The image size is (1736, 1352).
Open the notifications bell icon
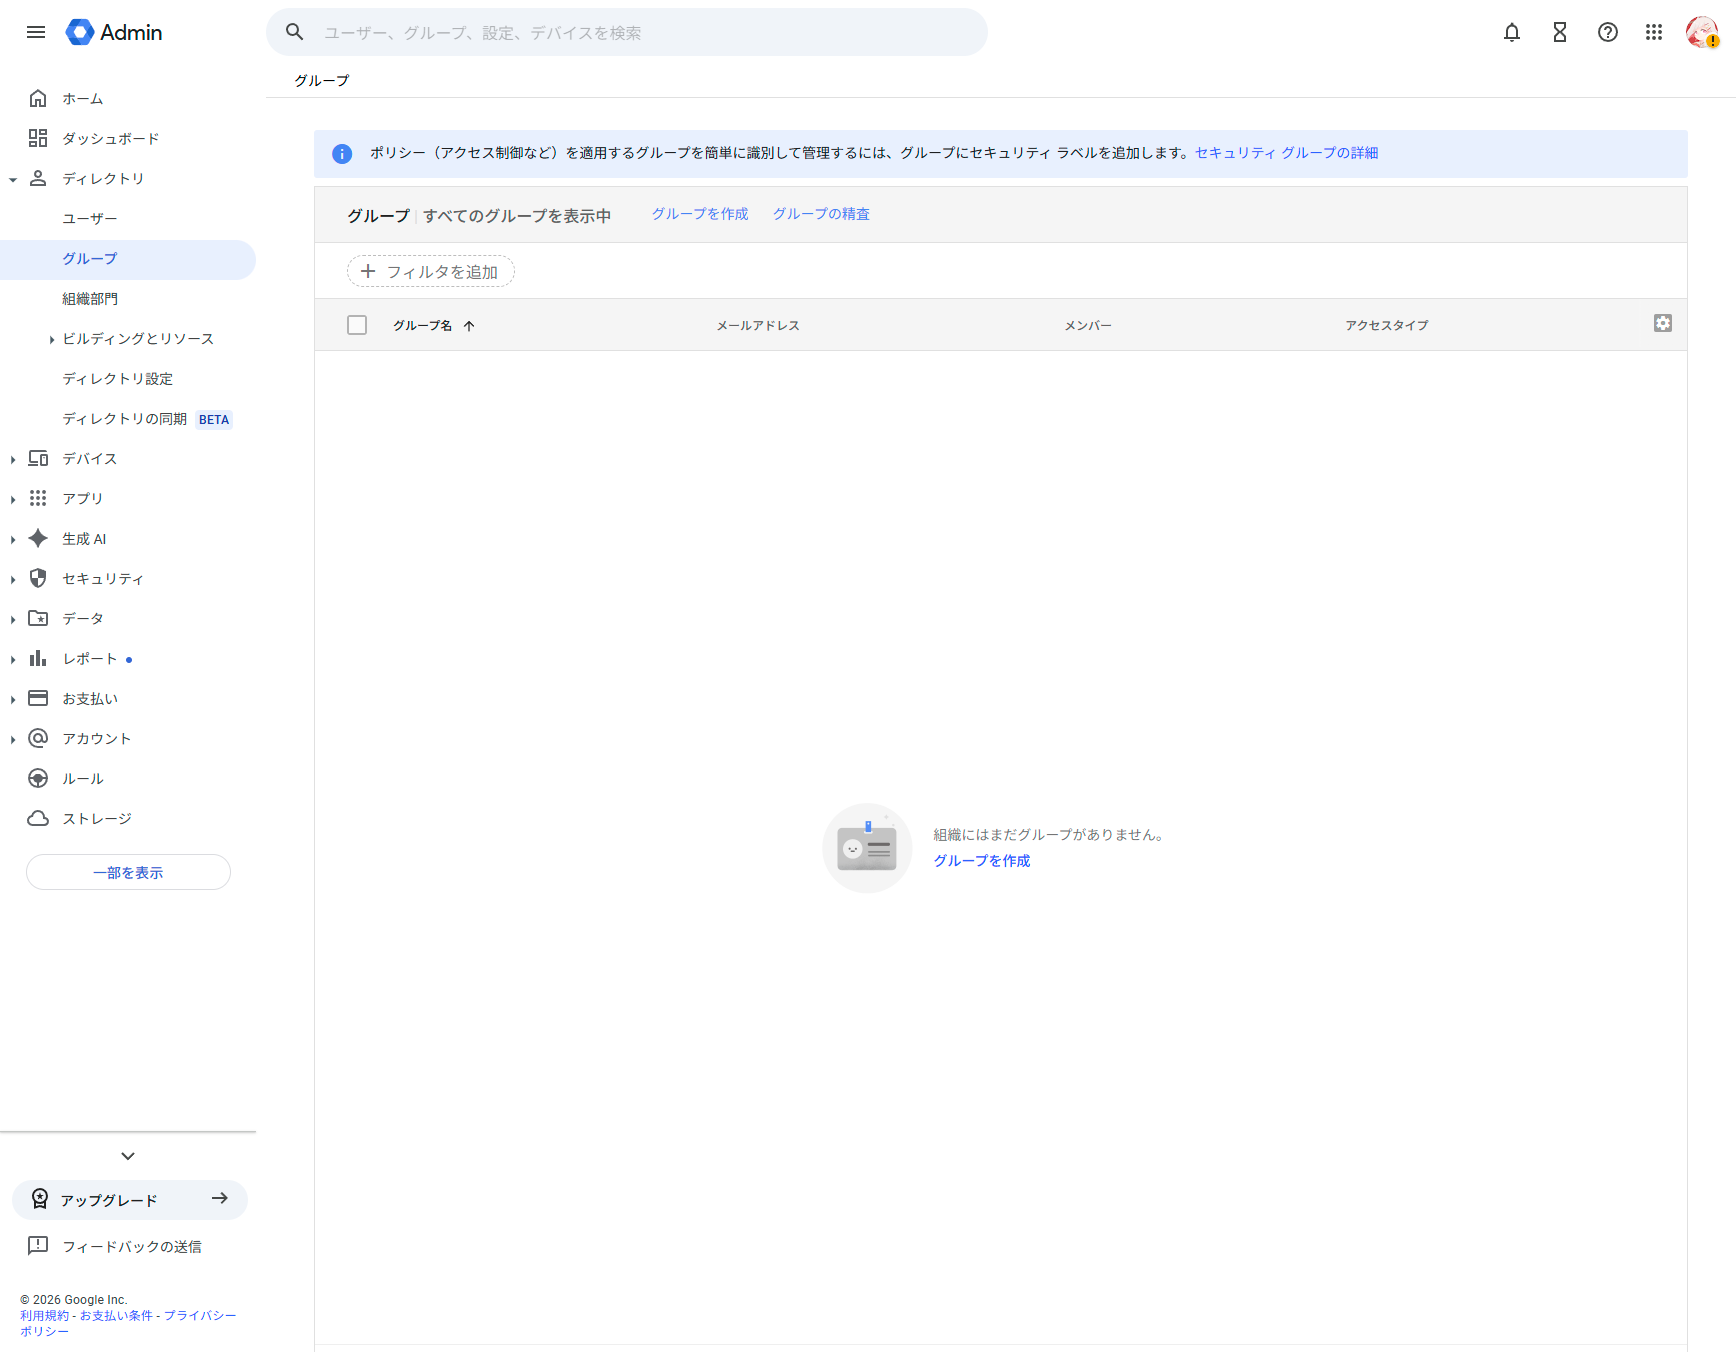coord(1511,32)
